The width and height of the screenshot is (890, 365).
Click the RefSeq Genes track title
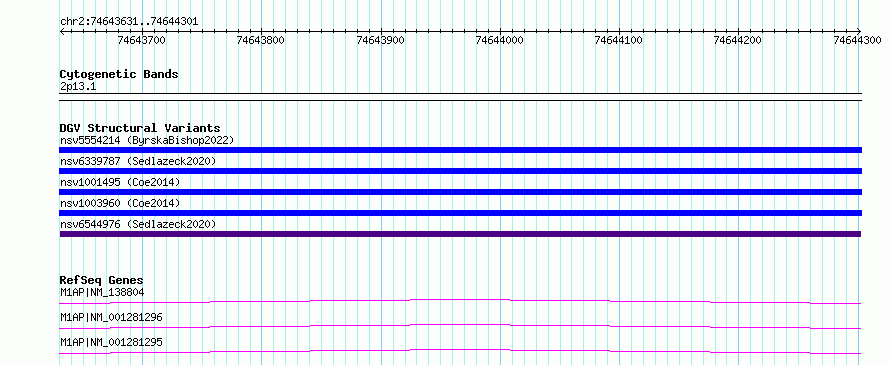(102, 280)
